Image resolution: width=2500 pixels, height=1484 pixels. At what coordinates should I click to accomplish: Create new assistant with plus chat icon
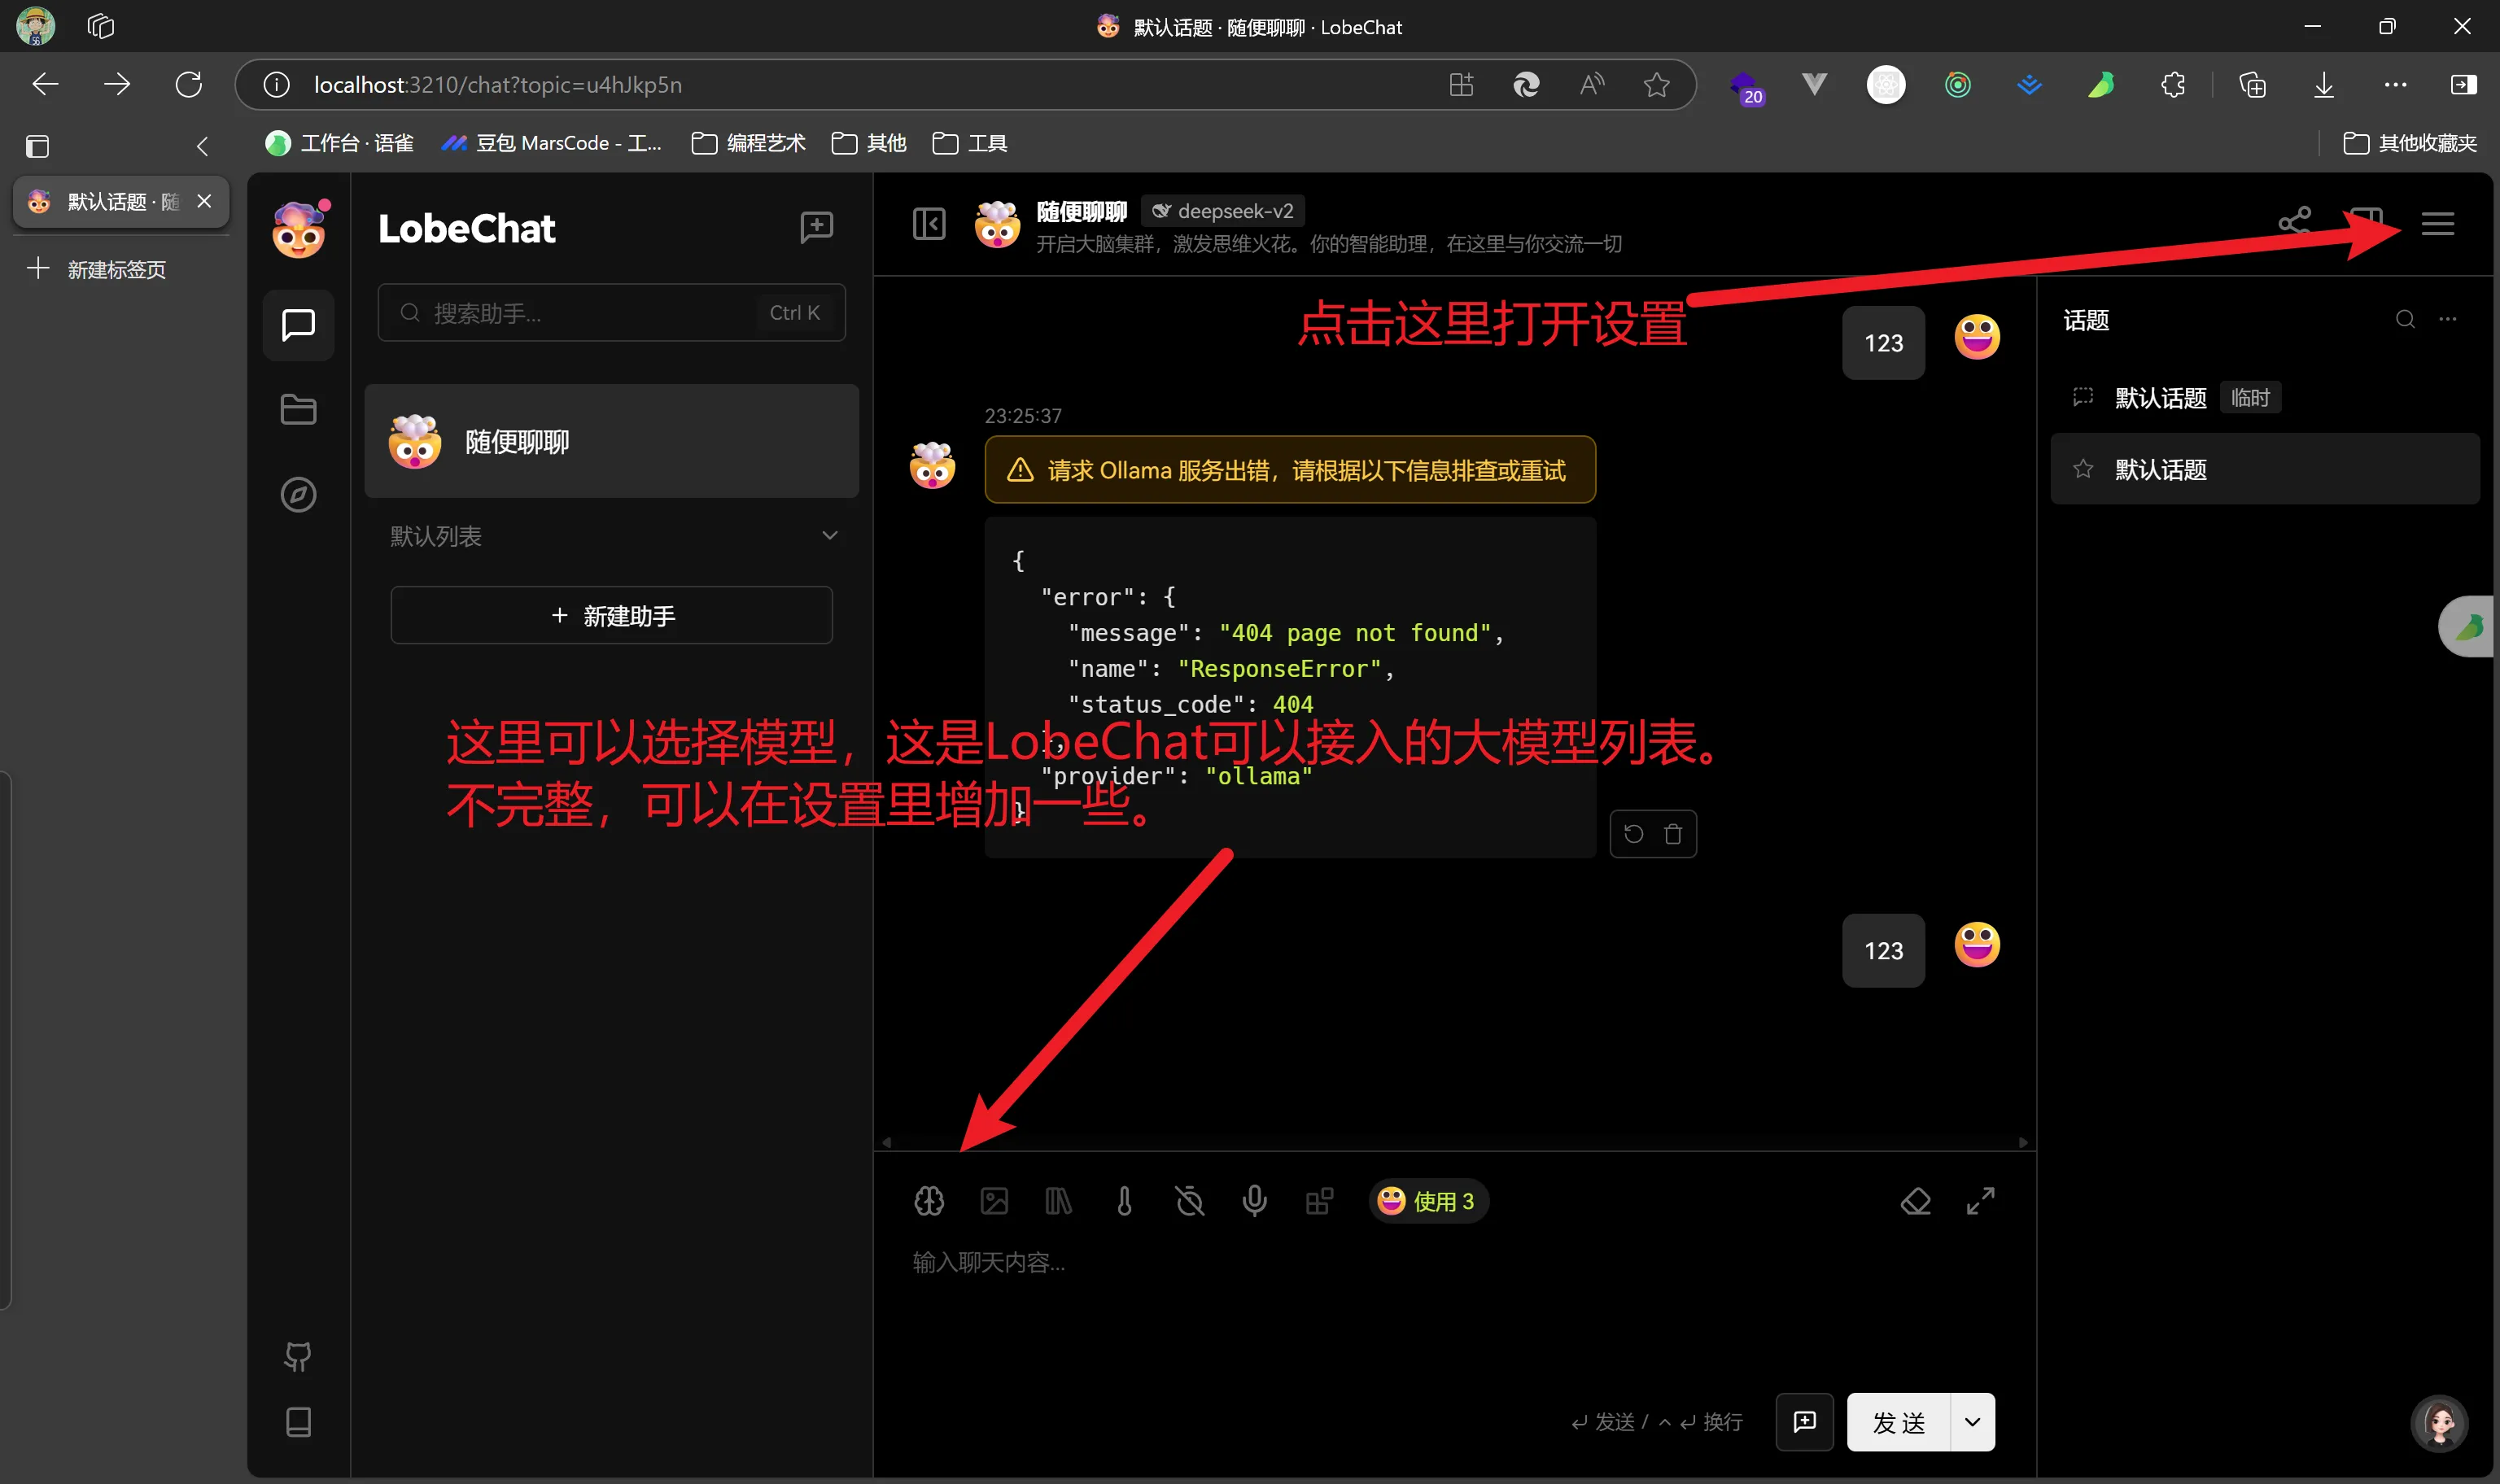pyautogui.click(x=816, y=227)
